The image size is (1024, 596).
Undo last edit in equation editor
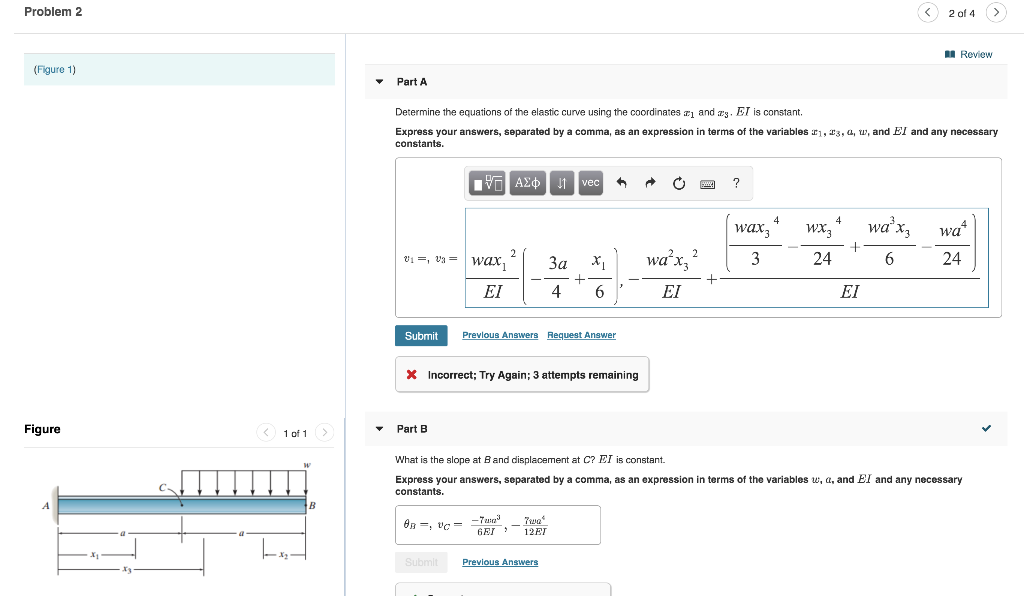coord(622,183)
